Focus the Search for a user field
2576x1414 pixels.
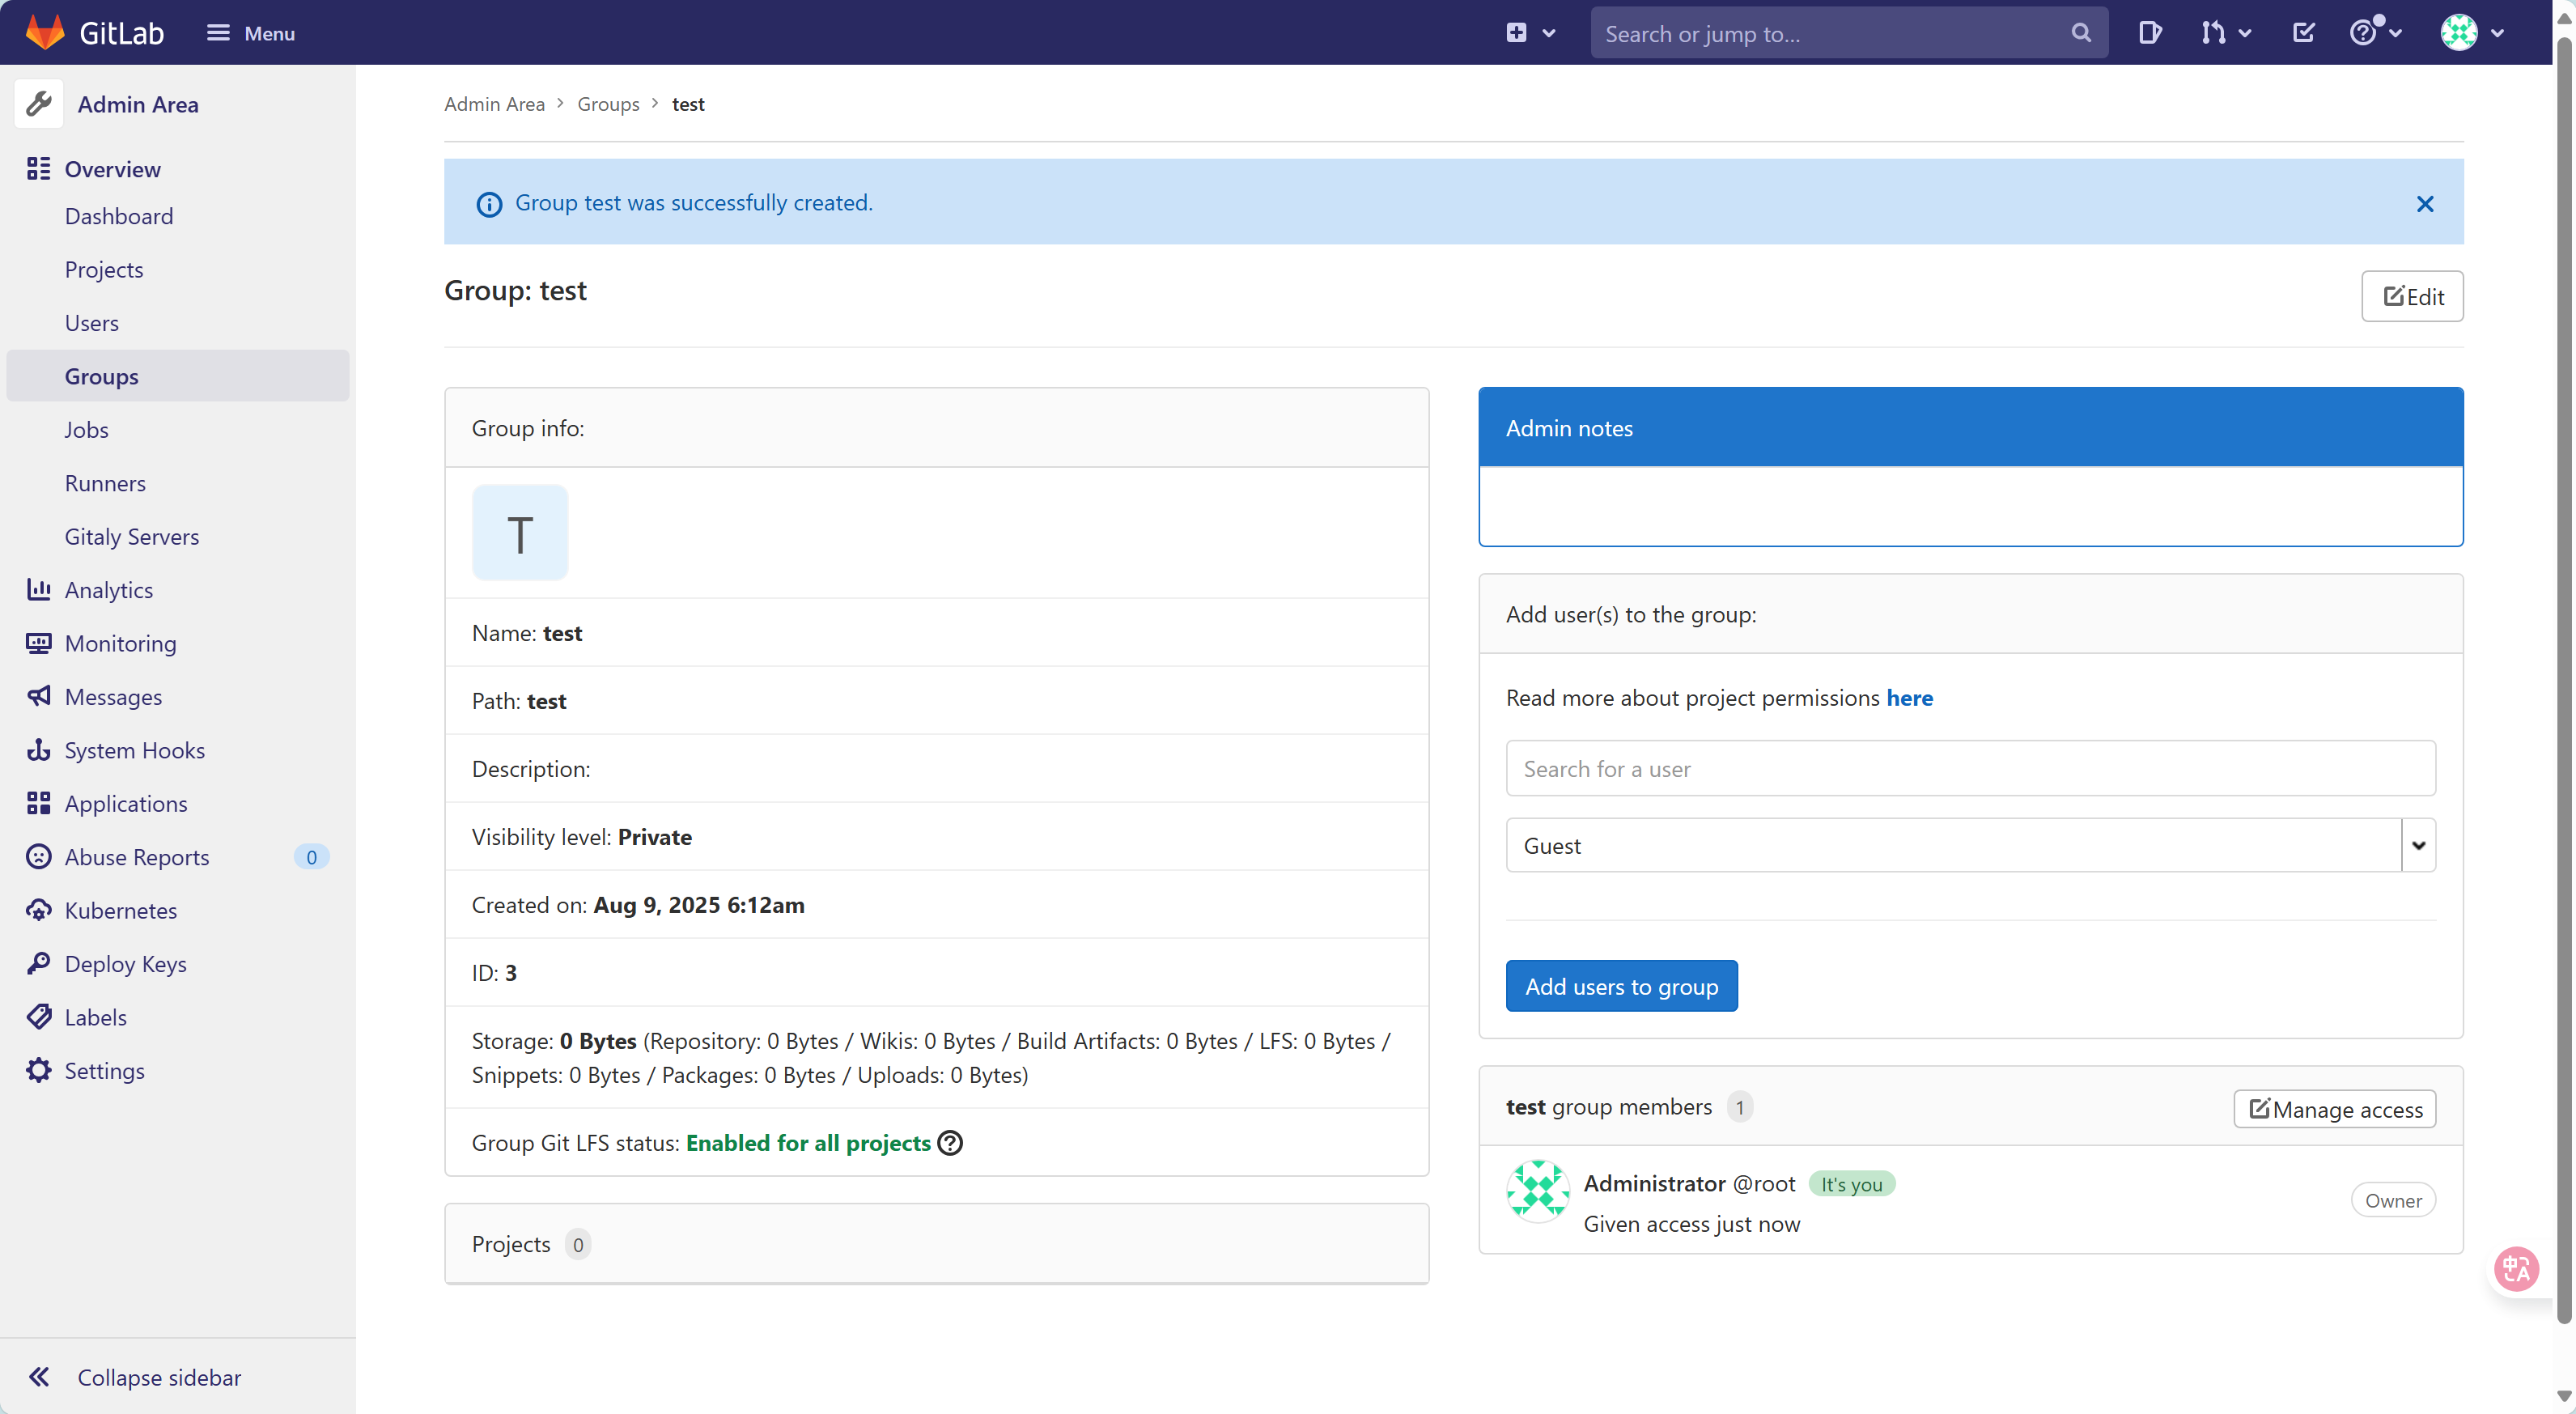click(x=1970, y=769)
